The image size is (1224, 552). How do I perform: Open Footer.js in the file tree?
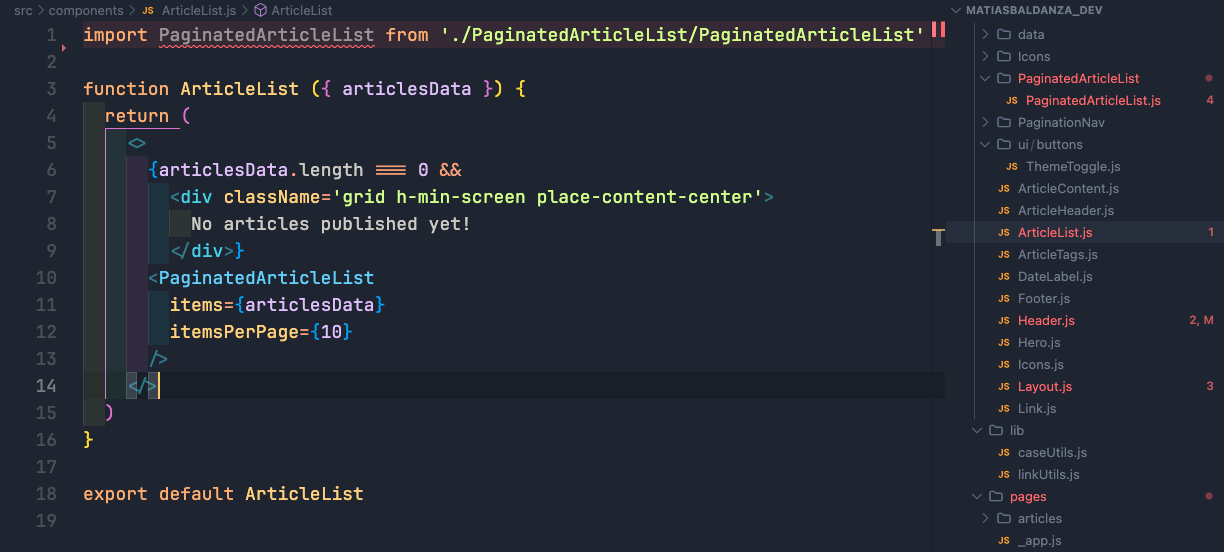click(1044, 299)
